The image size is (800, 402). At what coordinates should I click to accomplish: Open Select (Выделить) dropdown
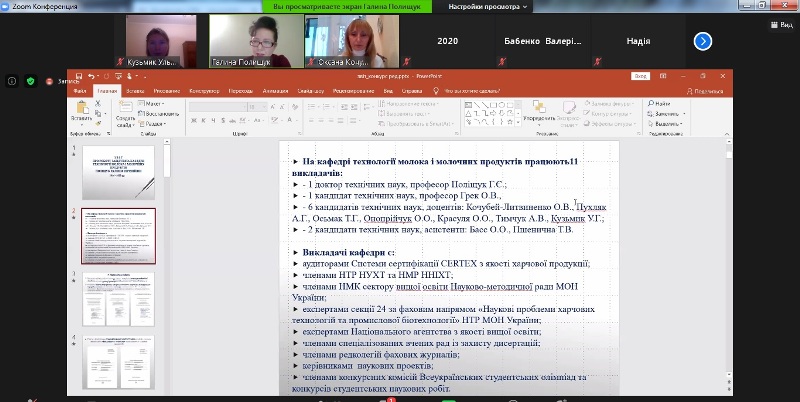click(x=667, y=123)
